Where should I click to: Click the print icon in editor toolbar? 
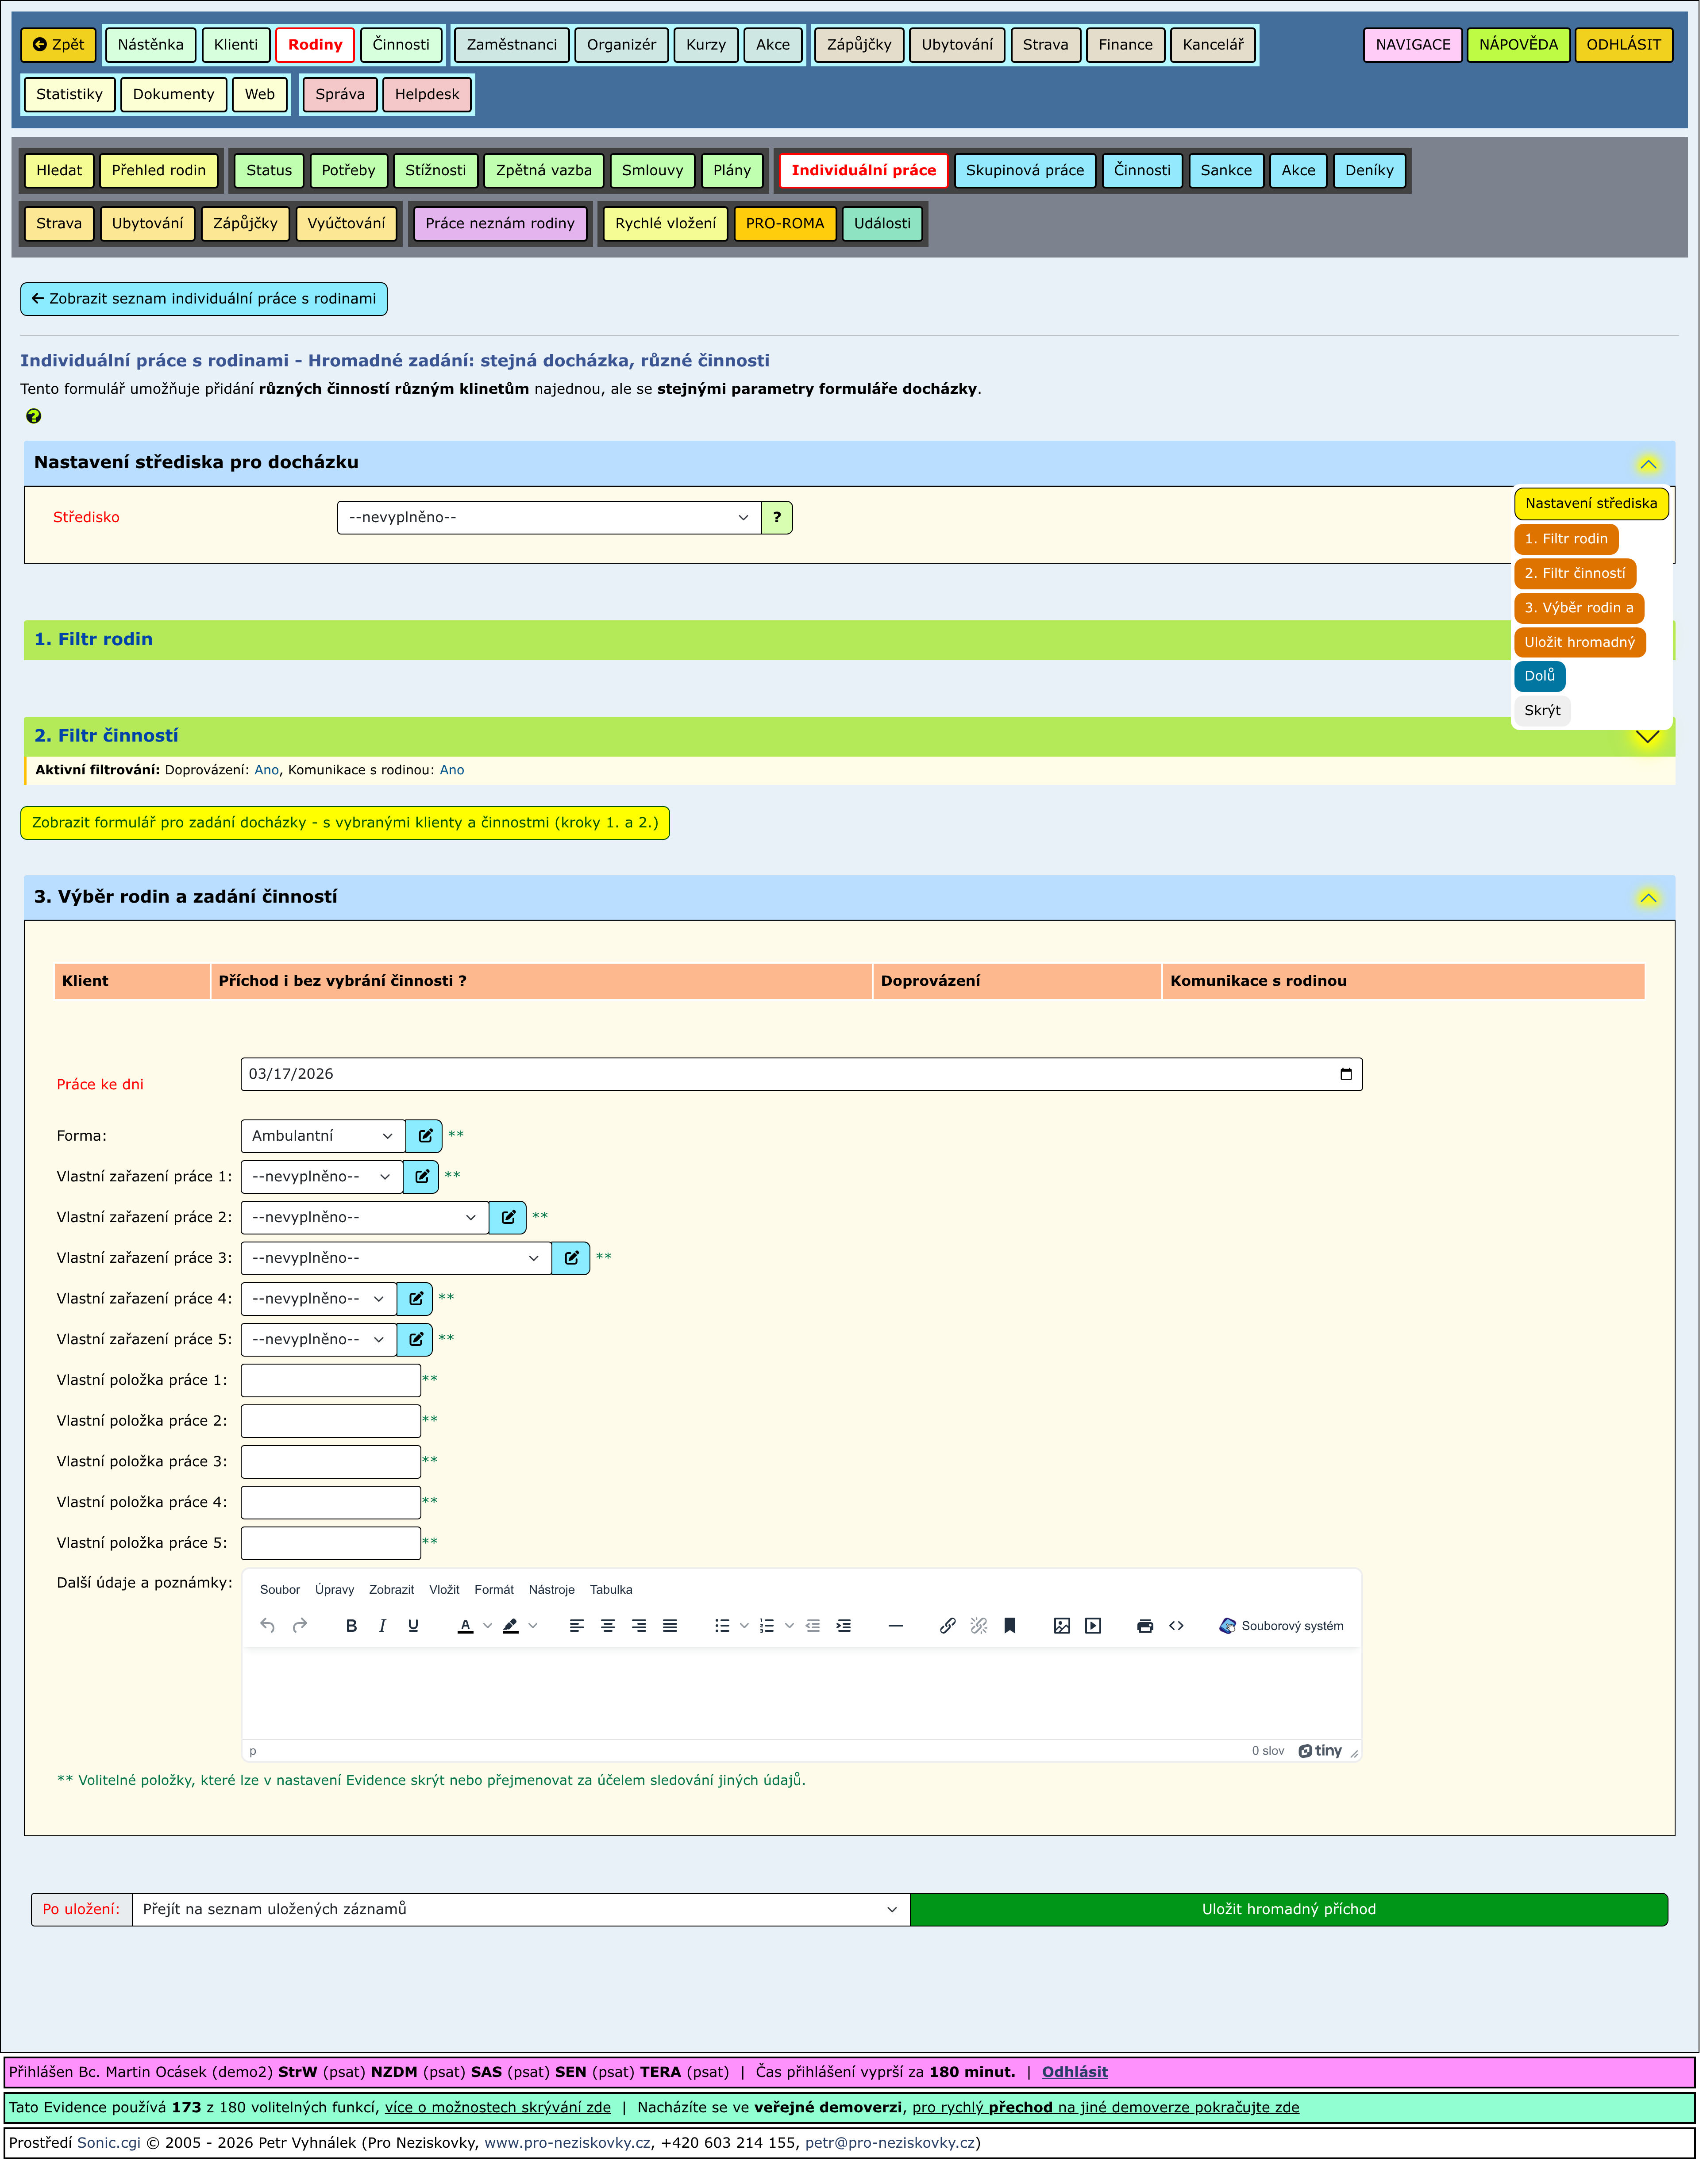(x=1146, y=1627)
